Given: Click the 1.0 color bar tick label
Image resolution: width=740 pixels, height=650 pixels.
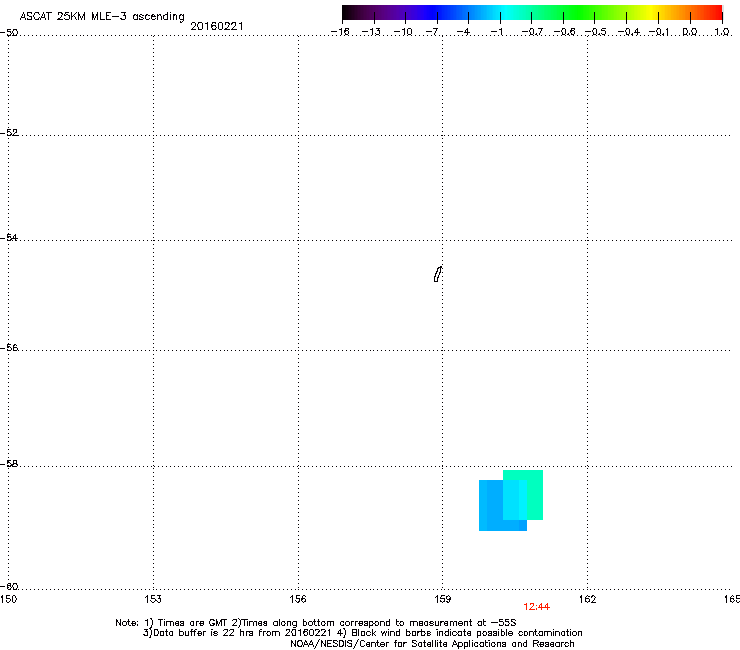Looking at the screenshot, I should pos(722,32).
